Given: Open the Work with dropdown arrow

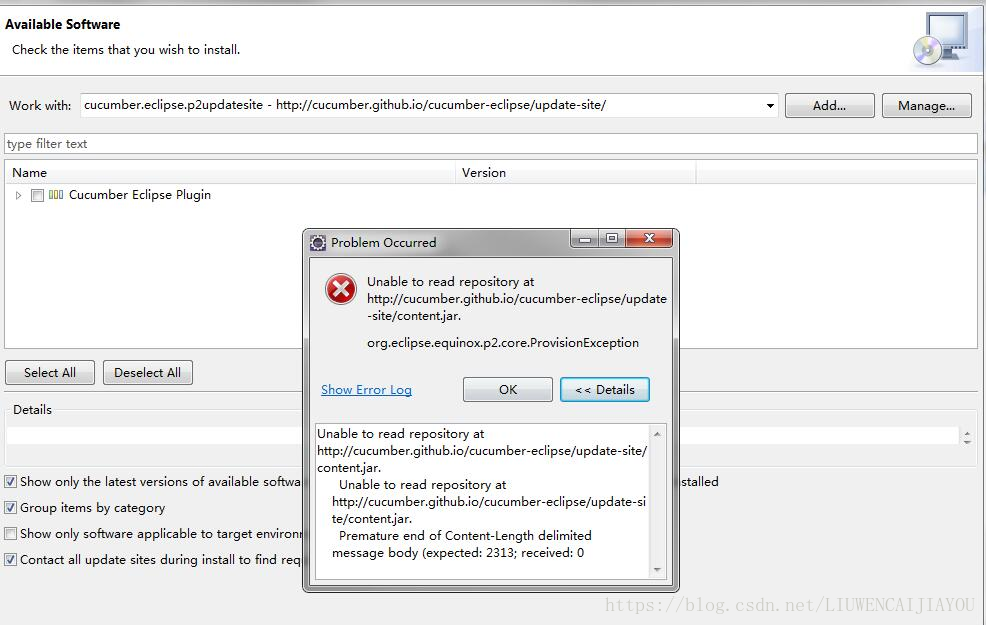Looking at the screenshot, I should tap(770, 106).
